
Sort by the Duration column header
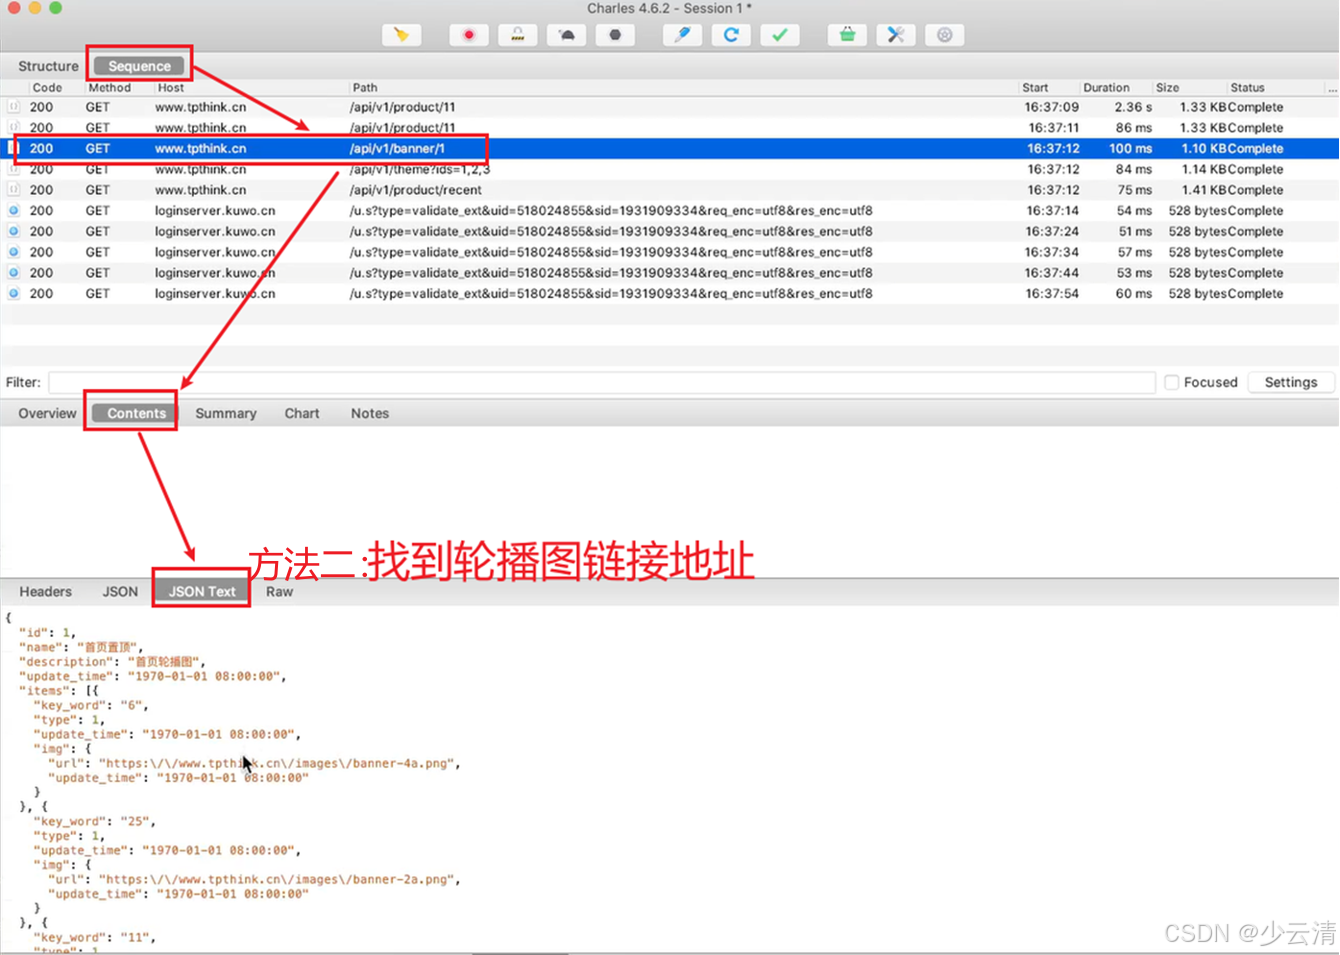(1106, 88)
